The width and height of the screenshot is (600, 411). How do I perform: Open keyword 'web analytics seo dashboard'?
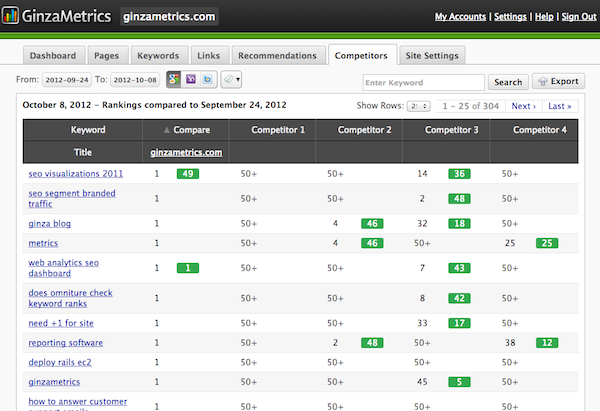(x=64, y=268)
